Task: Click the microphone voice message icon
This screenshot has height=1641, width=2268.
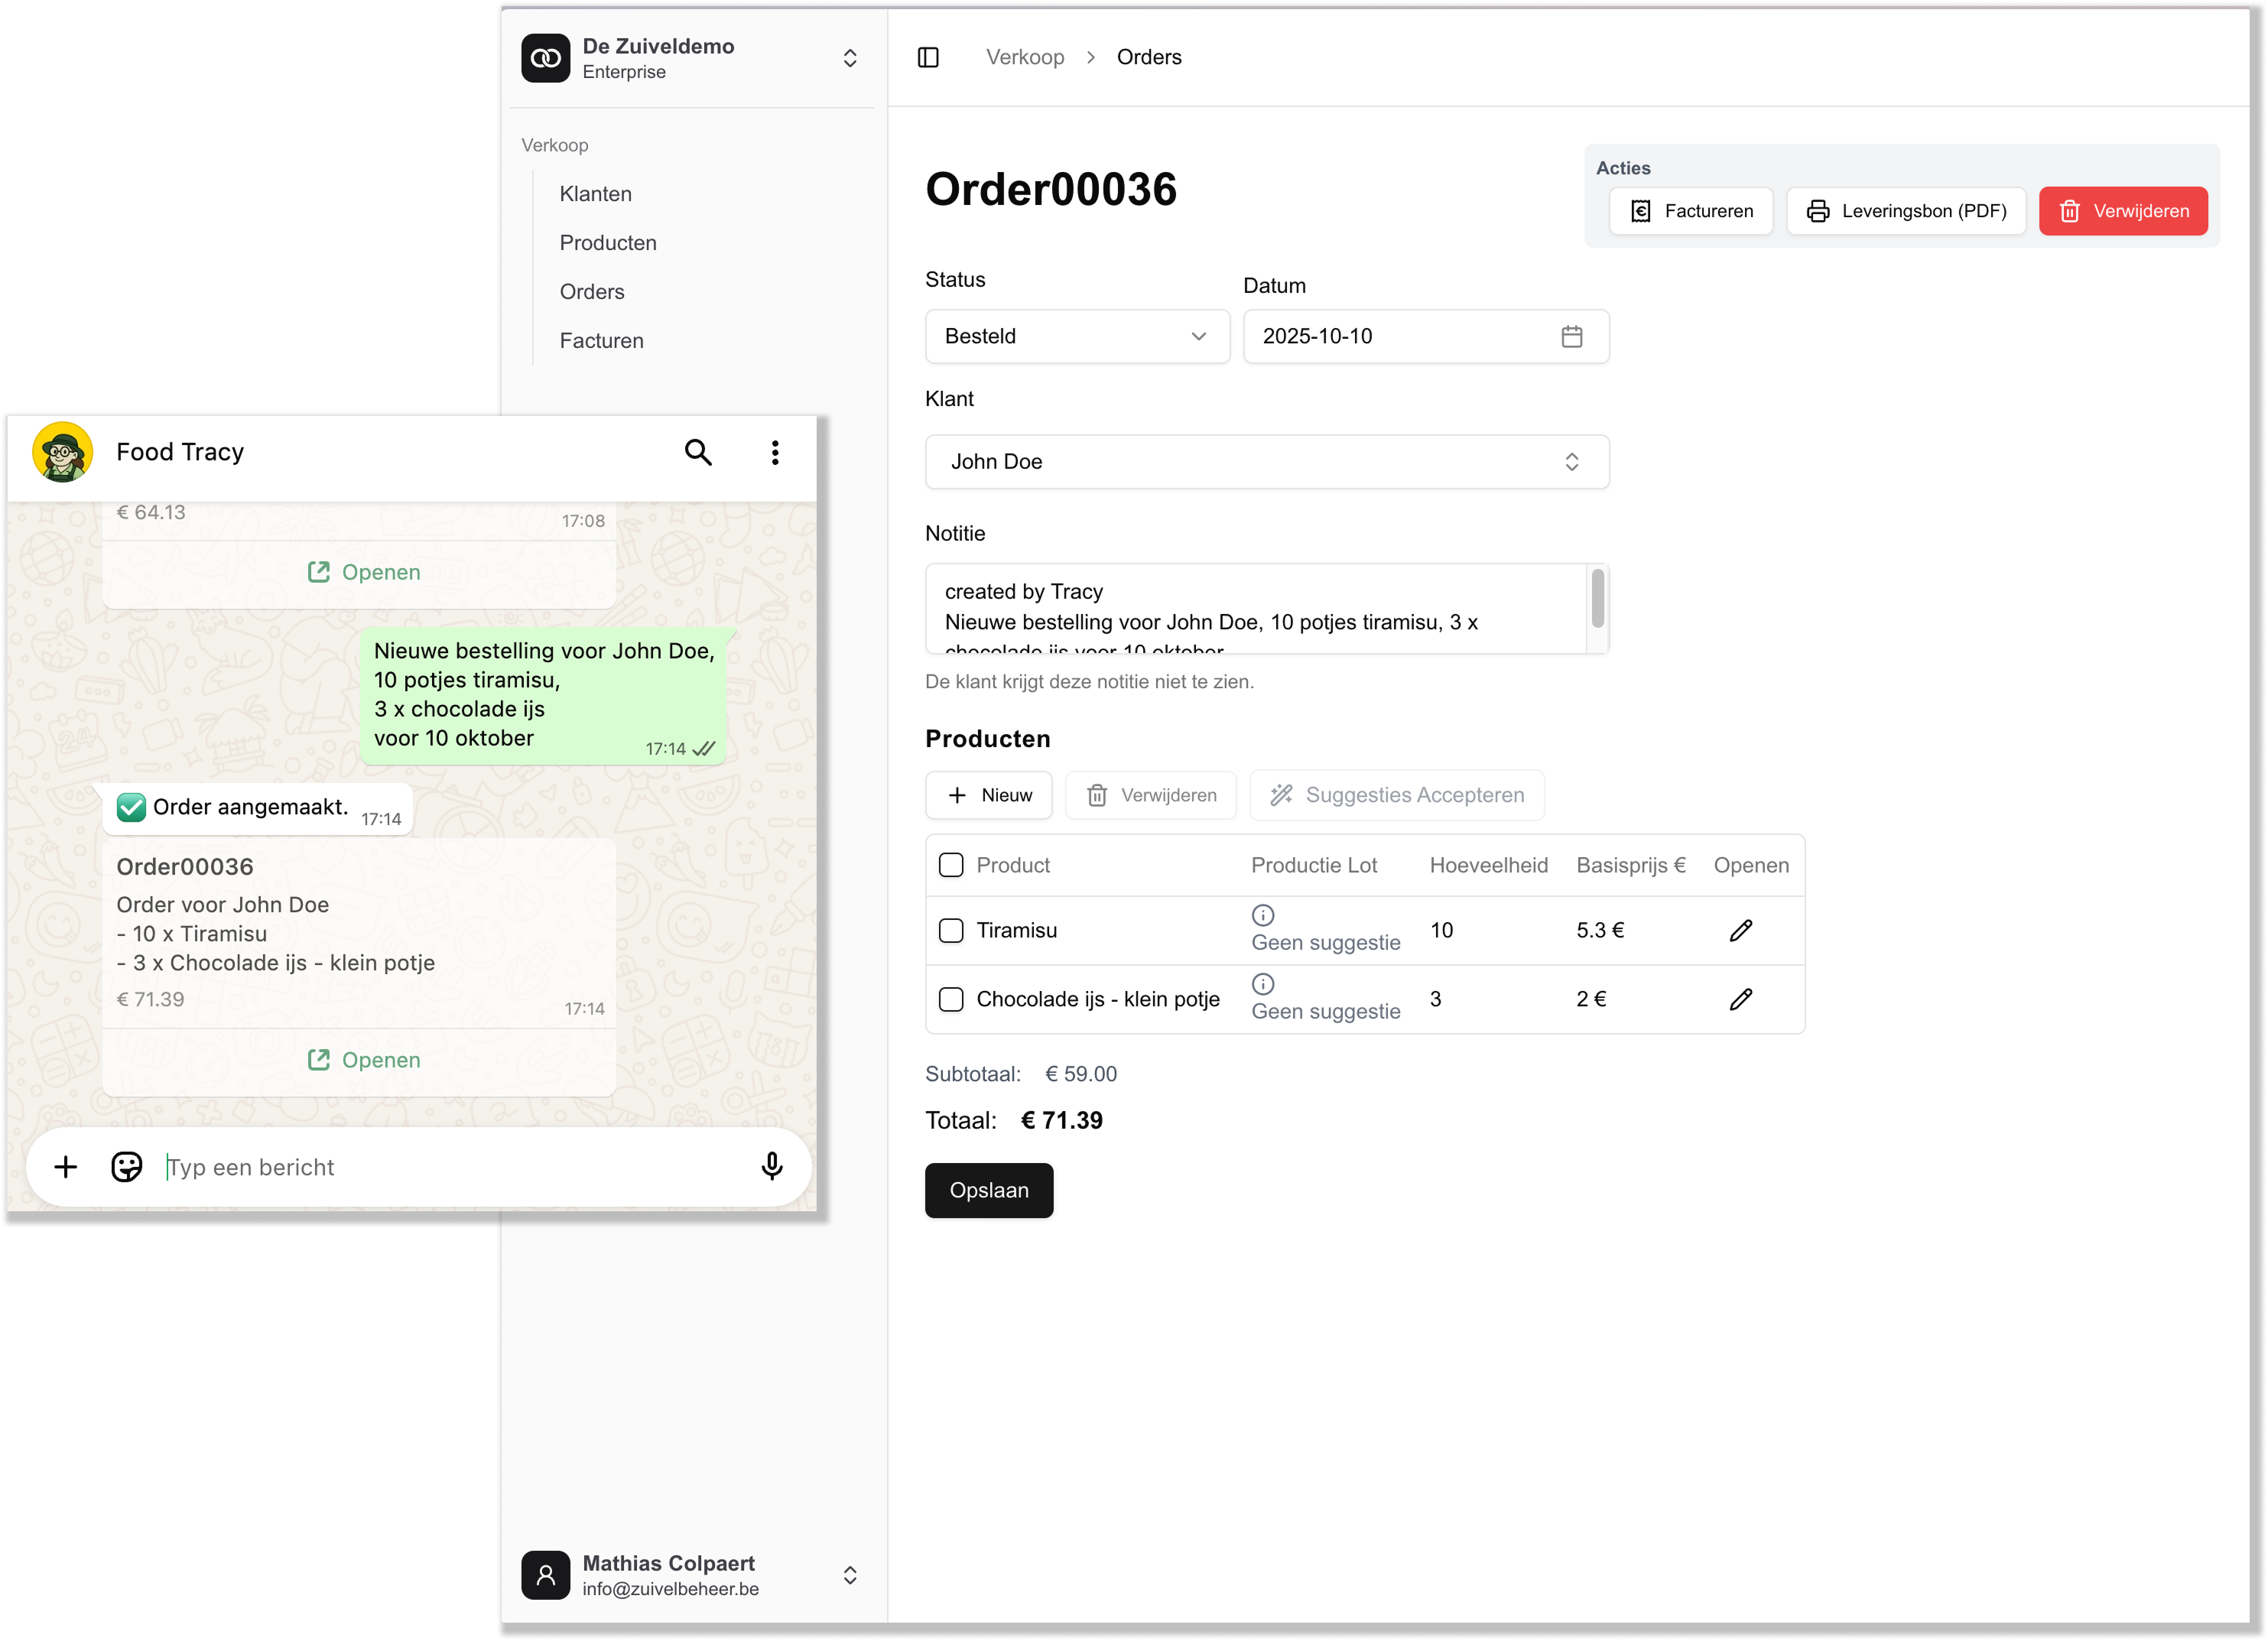Action: 771,1166
